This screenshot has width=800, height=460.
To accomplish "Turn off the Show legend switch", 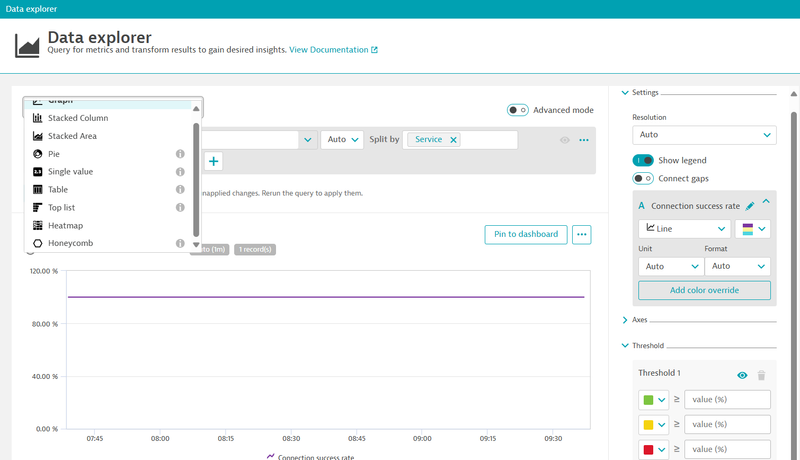I will click(643, 160).
